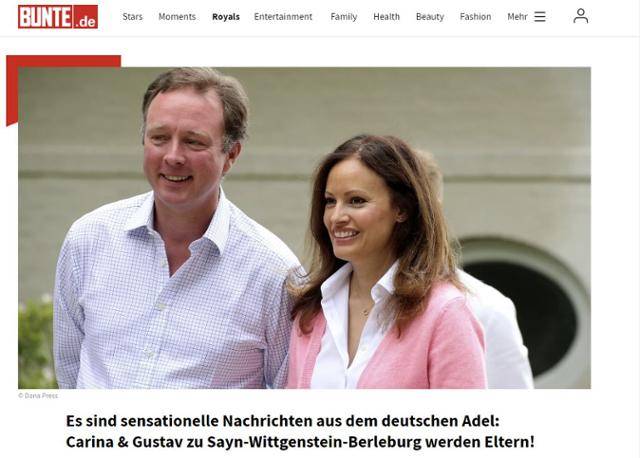
Task: Click headline line 'Carina & Gustav zu Sayn-Wittgenstein-Berleburg'
Action: (x=300, y=442)
